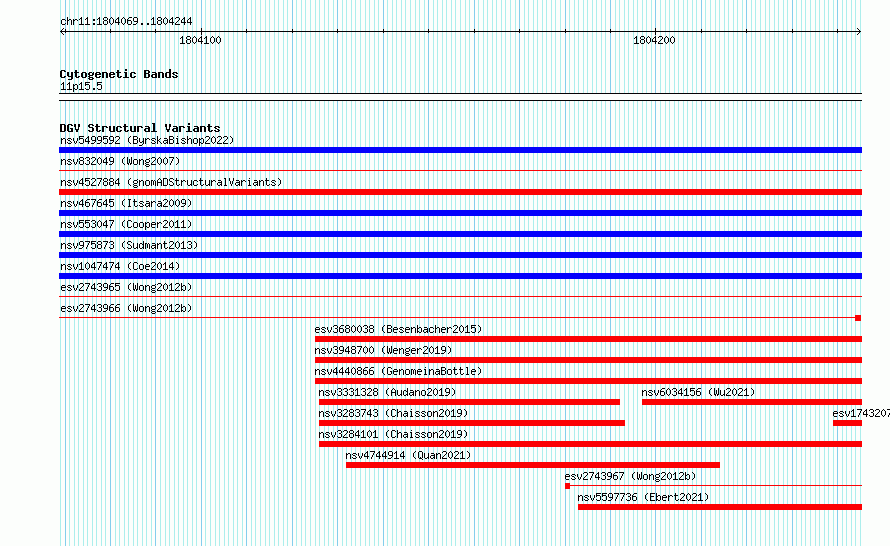Select the nsv553047 blue variant bar

(460, 234)
